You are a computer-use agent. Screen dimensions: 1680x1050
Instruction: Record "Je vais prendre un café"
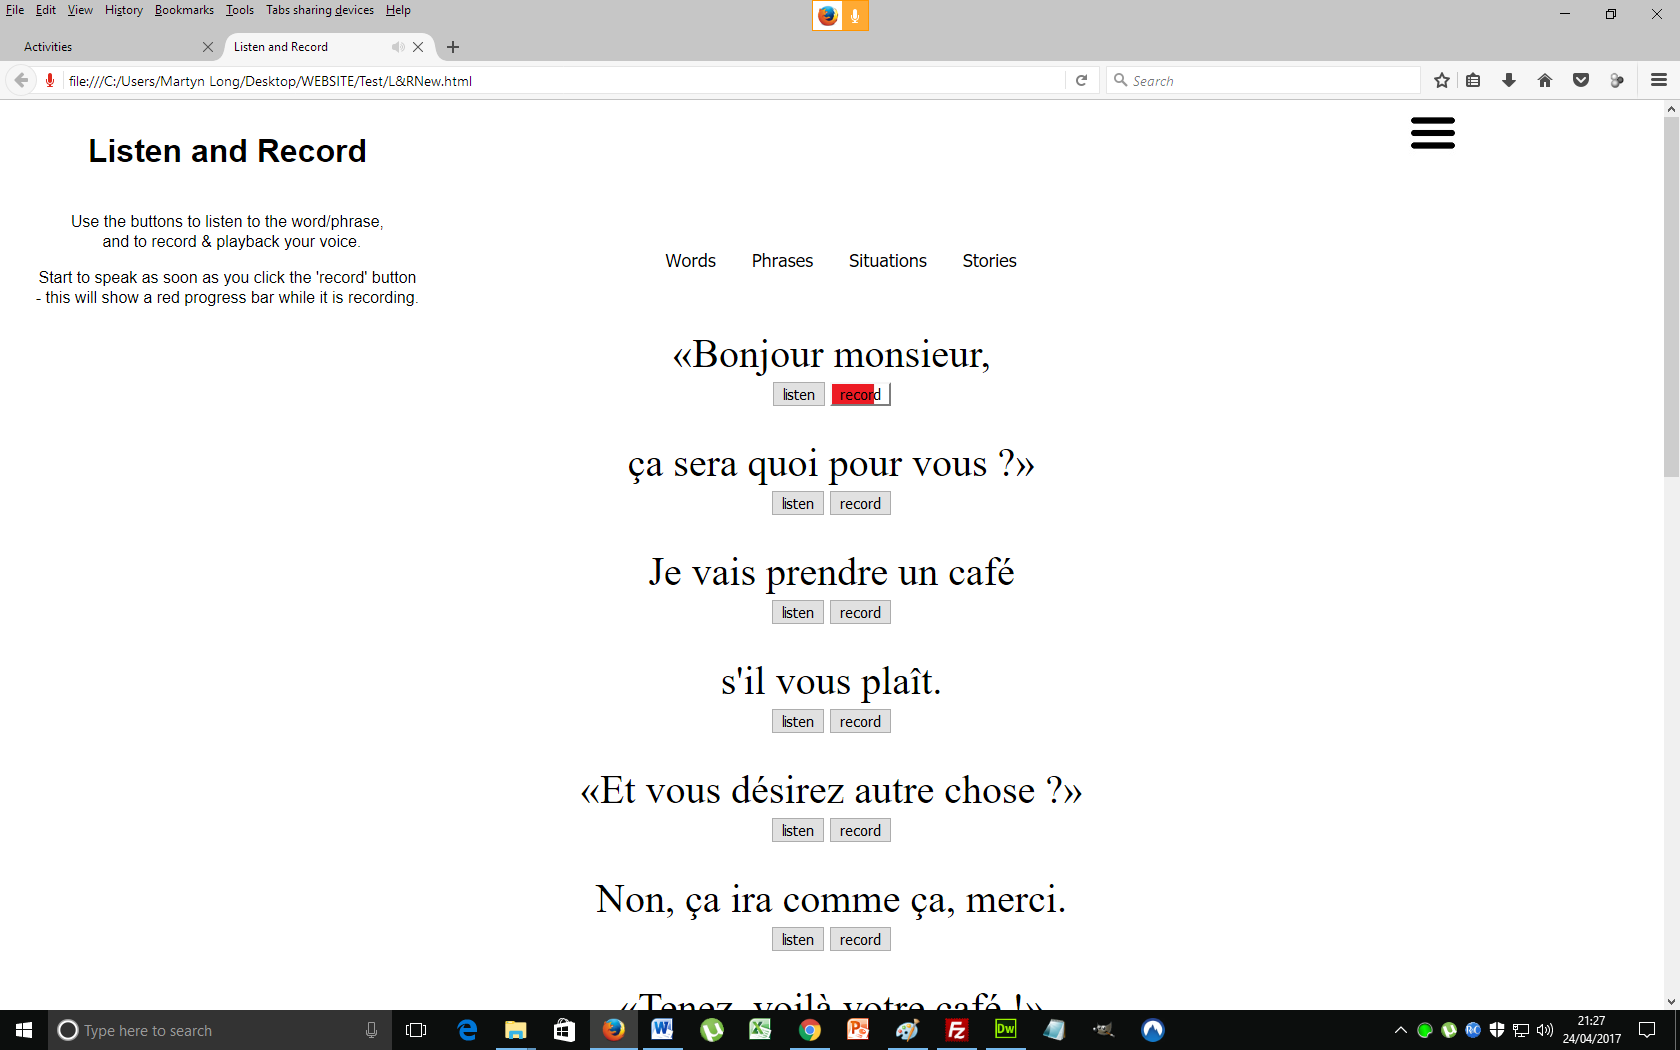click(860, 613)
